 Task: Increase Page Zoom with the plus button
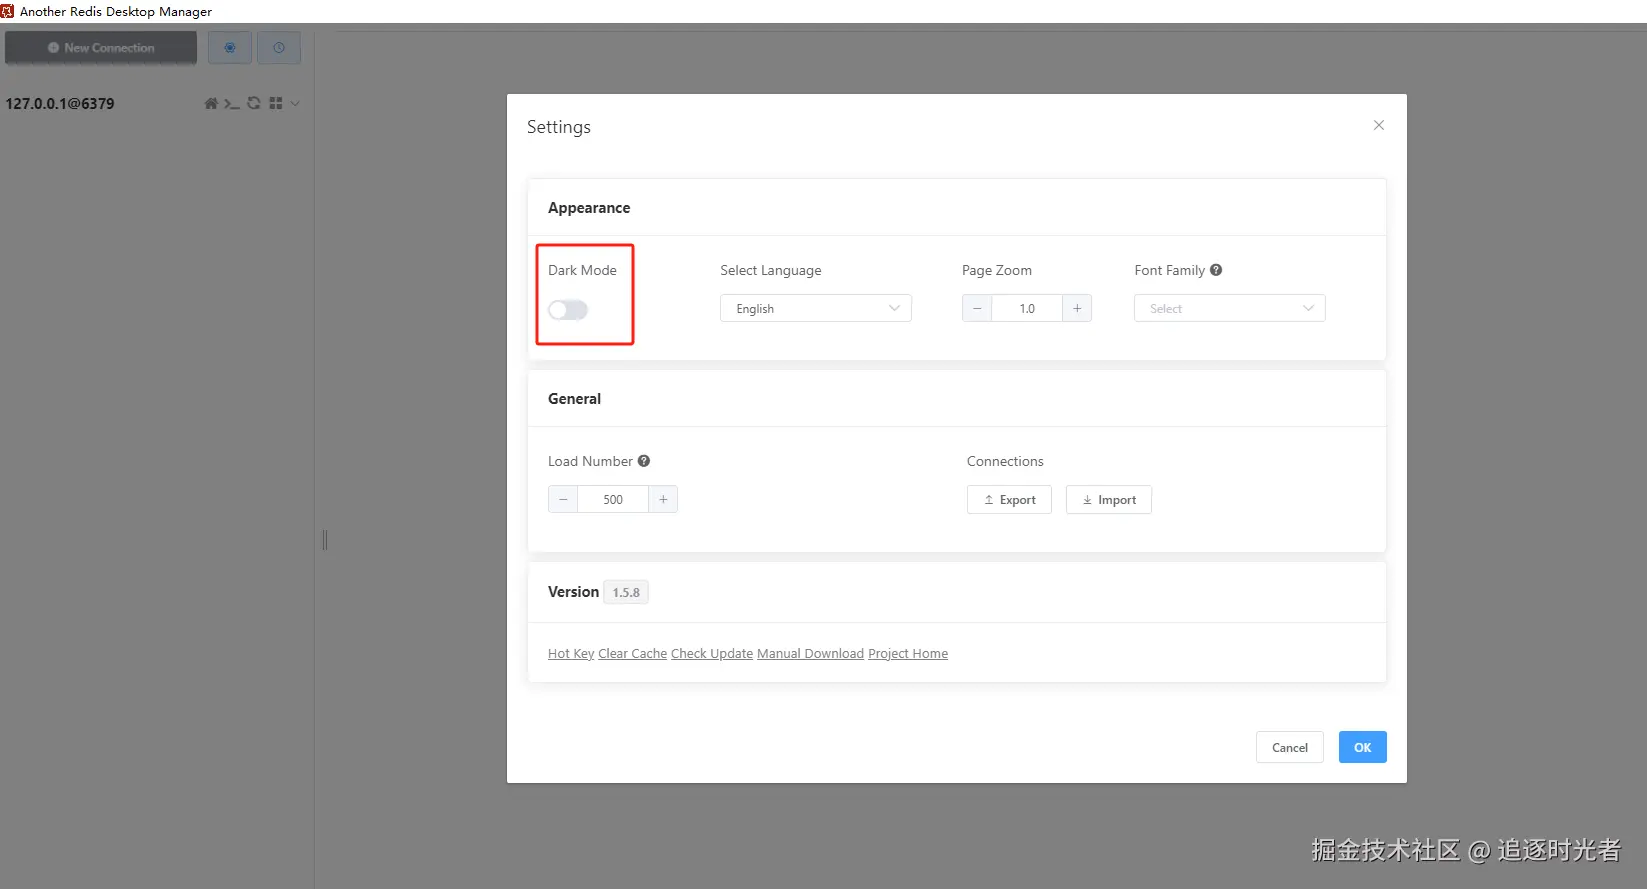(1077, 309)
